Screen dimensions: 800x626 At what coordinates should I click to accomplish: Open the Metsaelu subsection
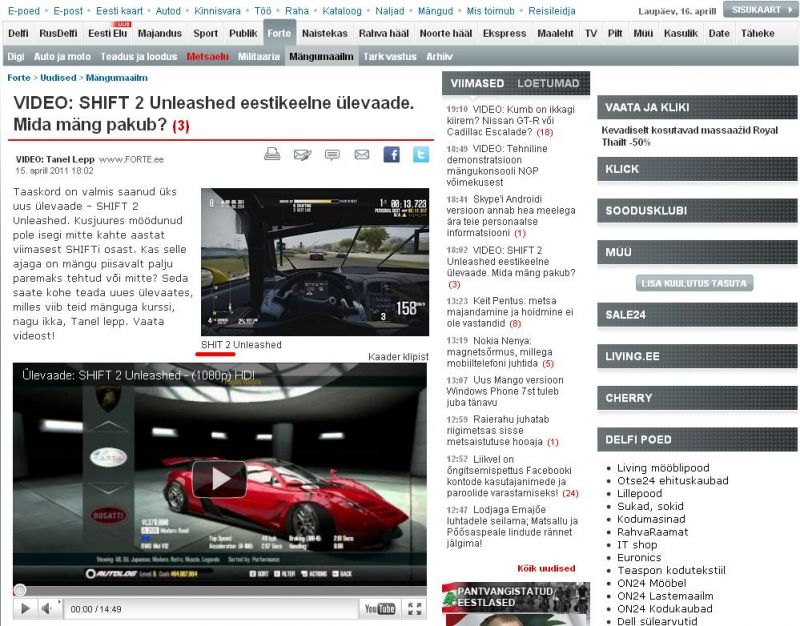coord(207,57)
